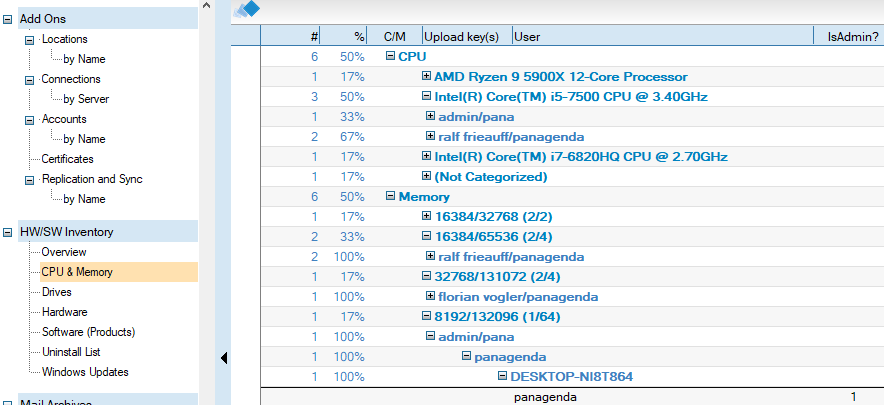Click the AMD Ryzen 9 5900X label
The height and width of the screenshot is (405, 884).
click(561, 77)
